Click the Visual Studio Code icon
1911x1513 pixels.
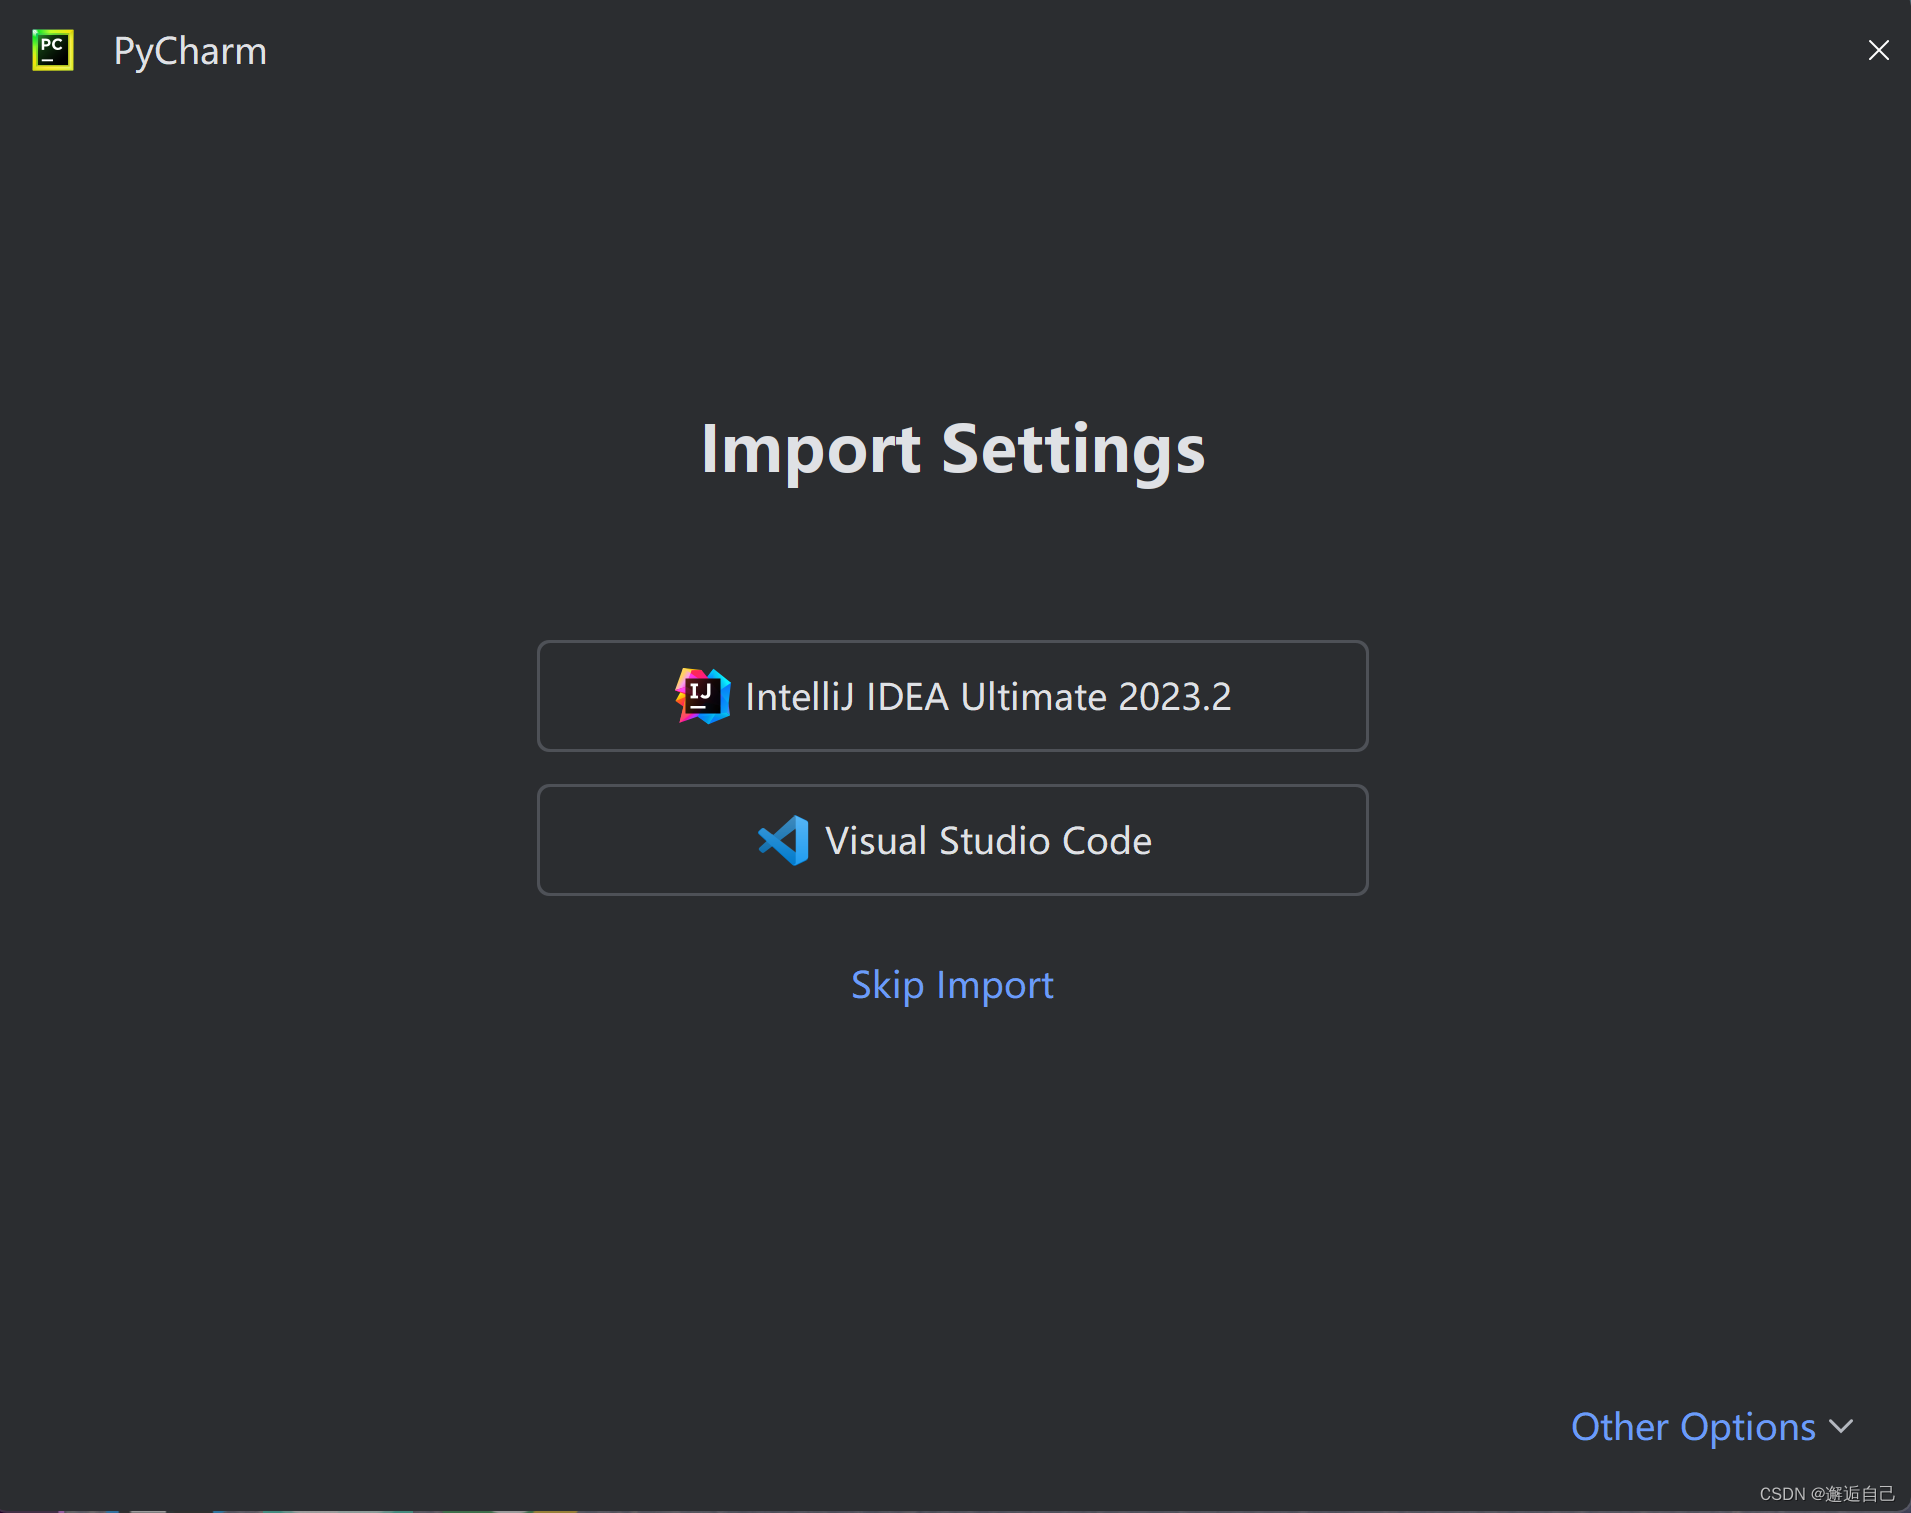click(x=782, y=840)
